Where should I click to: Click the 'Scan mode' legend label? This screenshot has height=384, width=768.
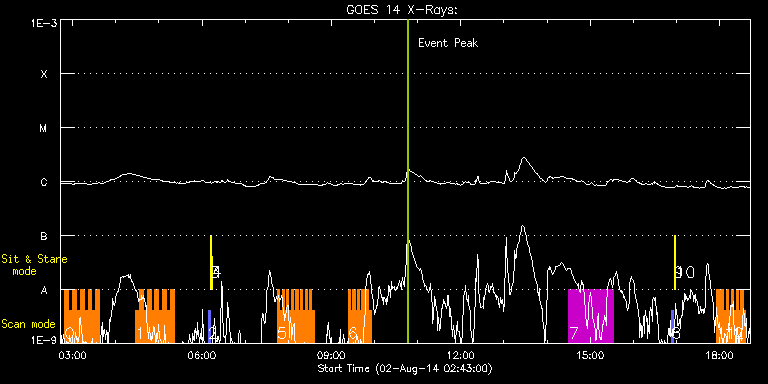coord(28,324)
